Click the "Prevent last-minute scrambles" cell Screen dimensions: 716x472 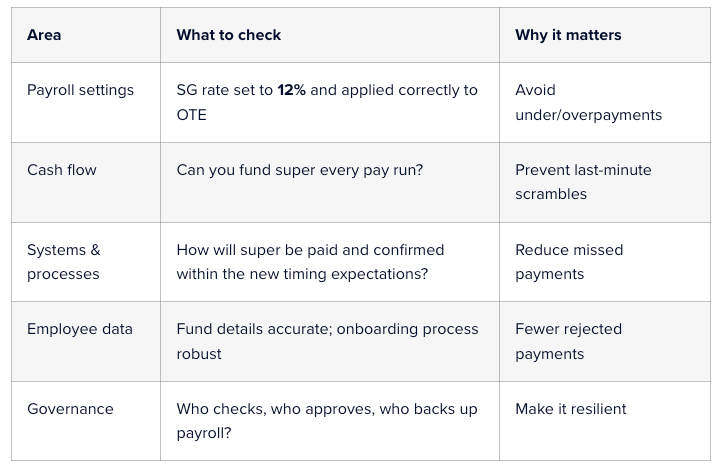[583, 182]
